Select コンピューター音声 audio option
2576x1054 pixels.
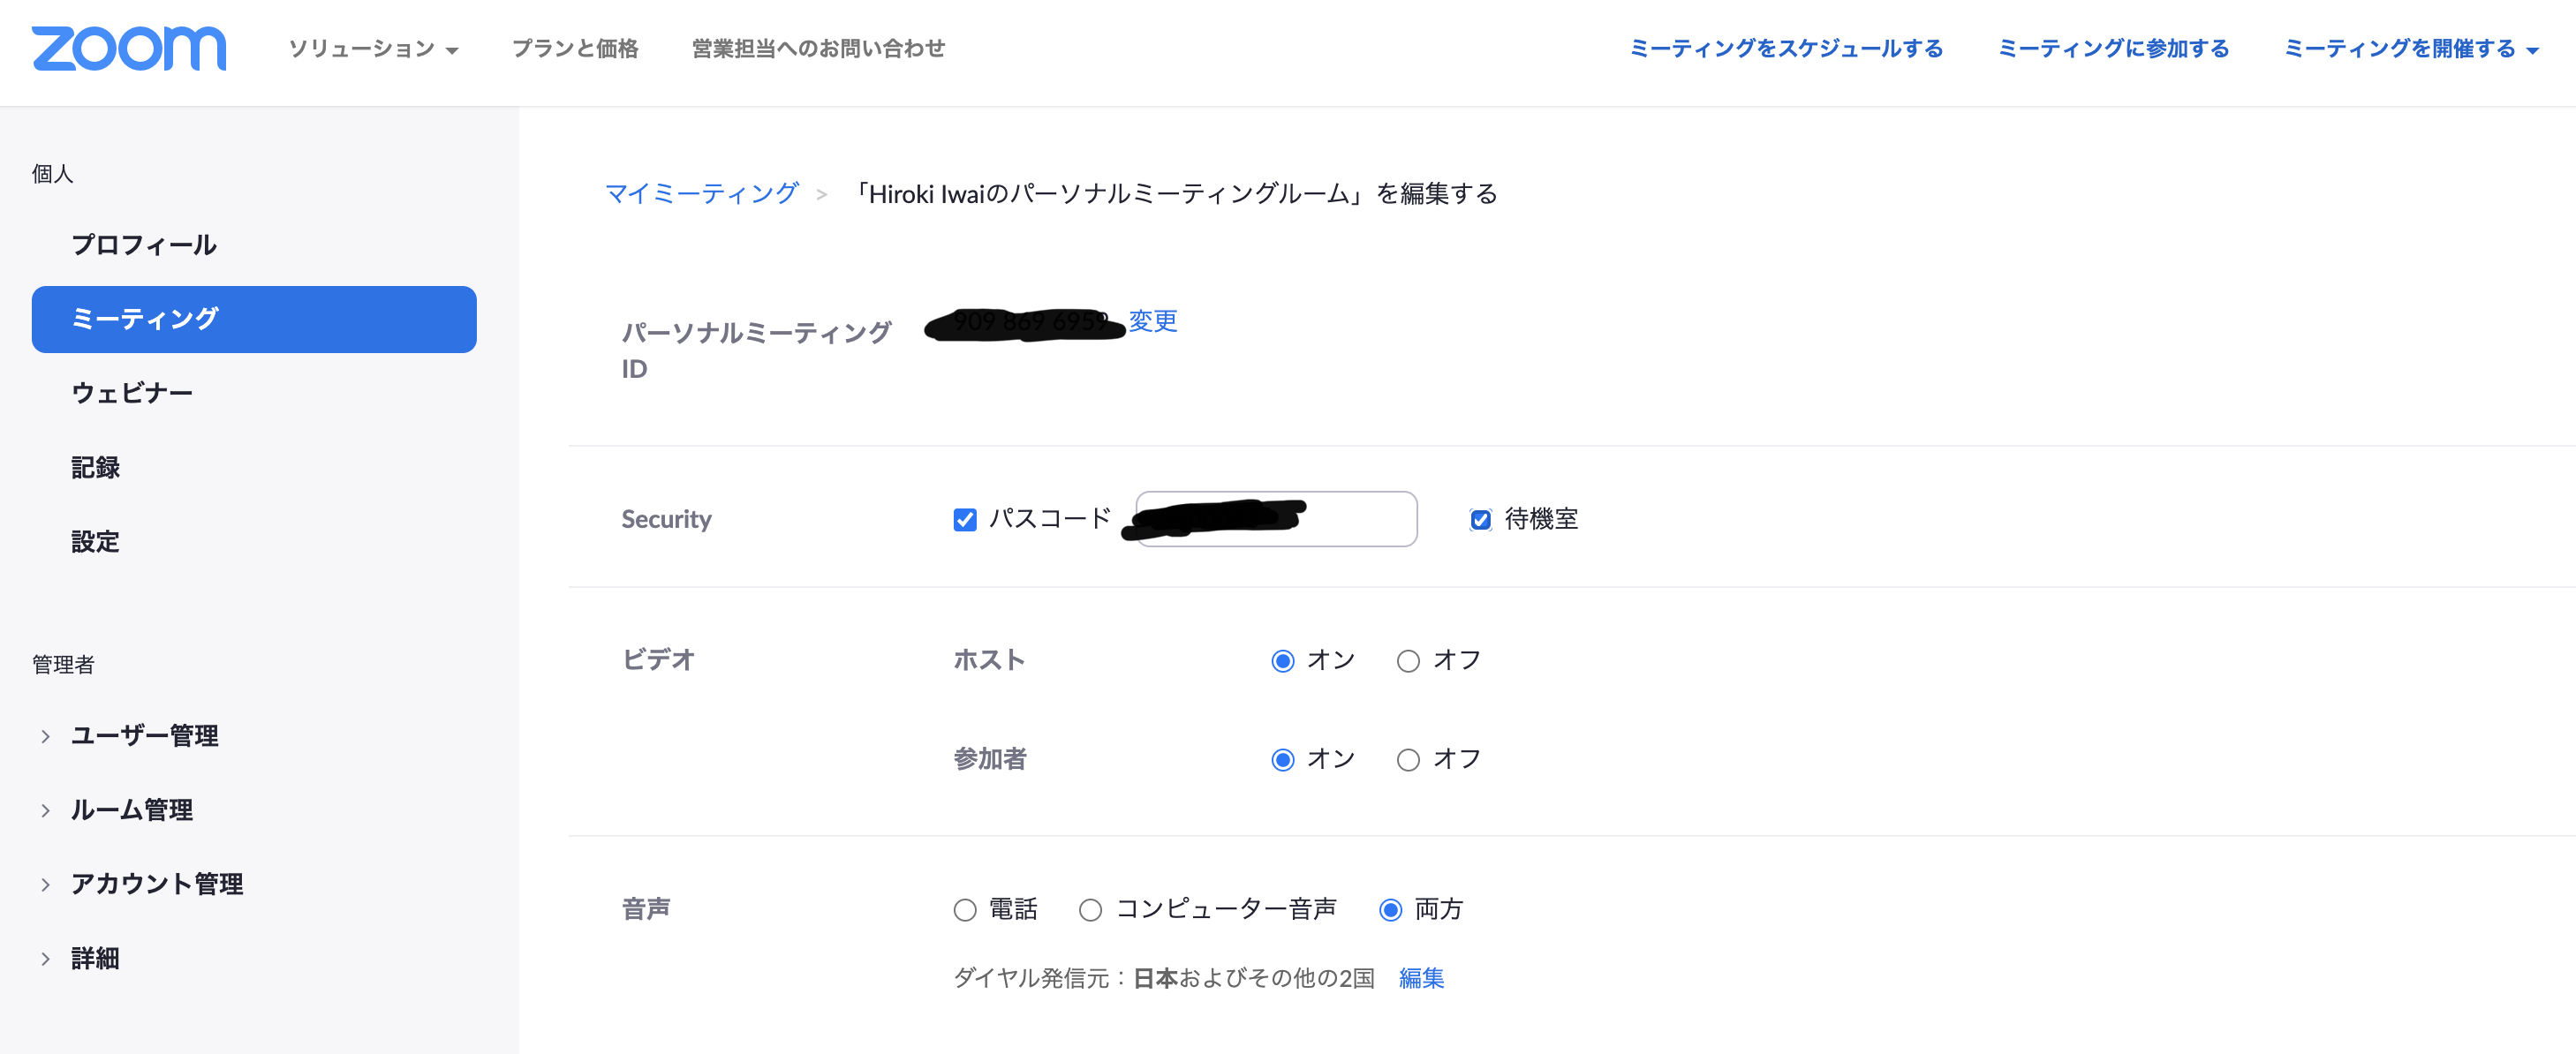point(1091,910)
